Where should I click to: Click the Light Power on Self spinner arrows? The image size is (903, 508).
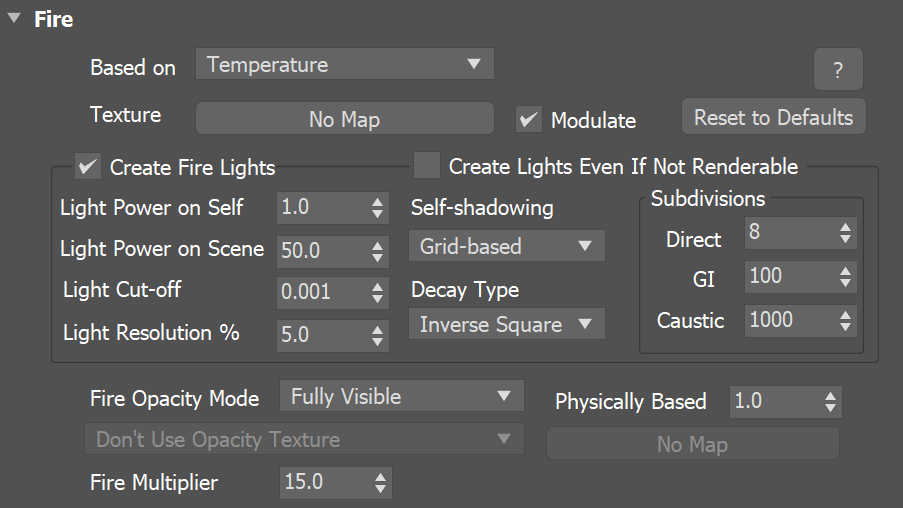pyautogui.click(x=377, y=208)
